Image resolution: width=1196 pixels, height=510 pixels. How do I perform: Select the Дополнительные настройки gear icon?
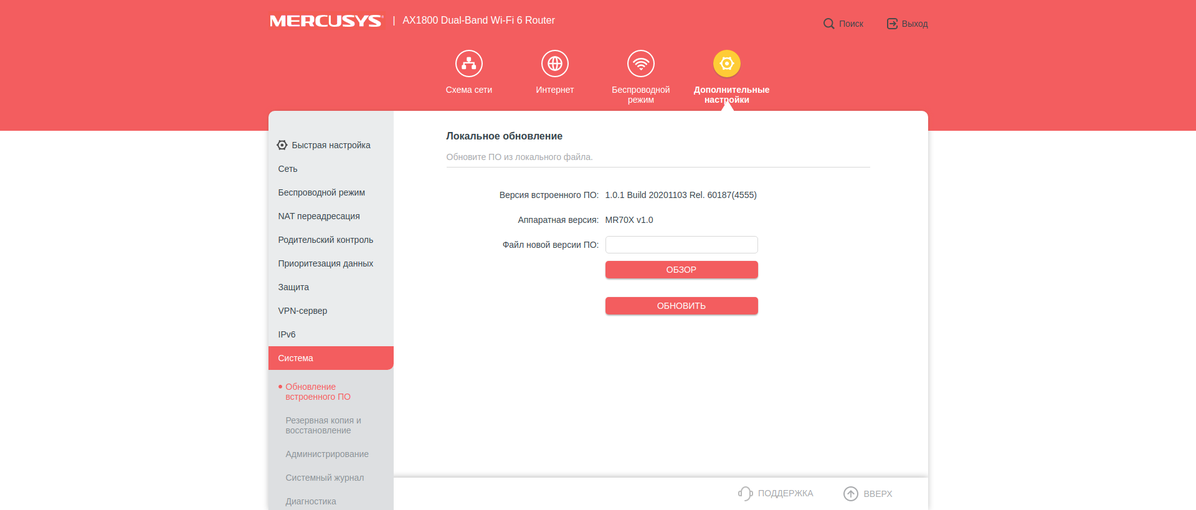727,64
